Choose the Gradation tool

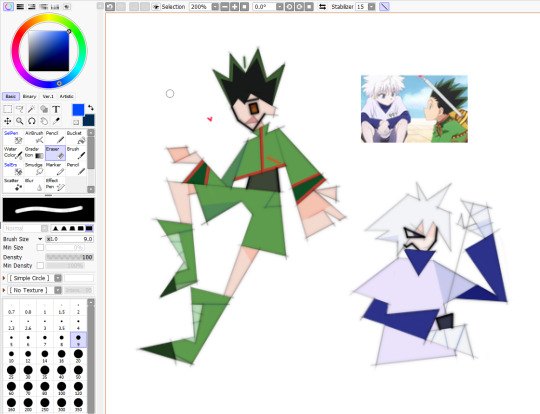click(x=34, y=153)
